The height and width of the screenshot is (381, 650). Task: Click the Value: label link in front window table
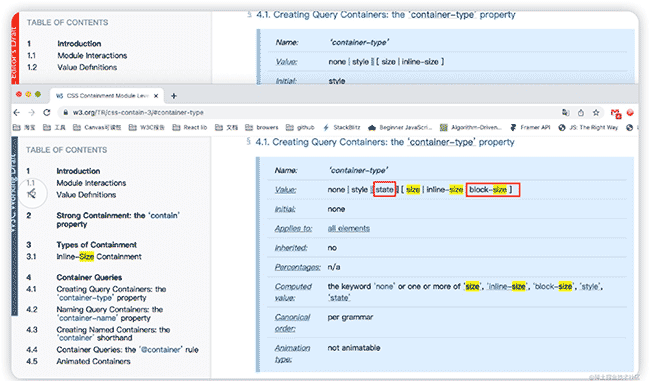tap(286, 189)
